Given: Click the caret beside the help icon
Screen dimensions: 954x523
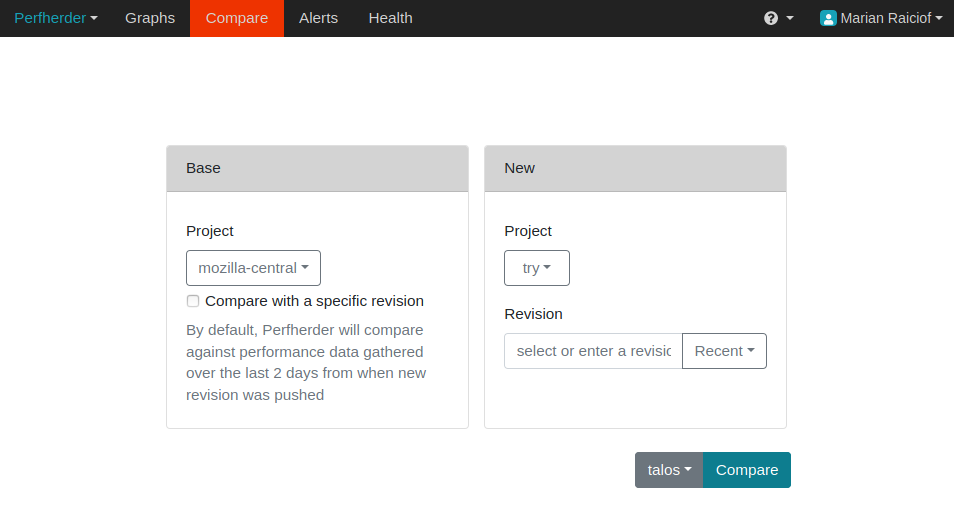Looking at the screenshot, I should pyautogui.click(x=790, y=18).
